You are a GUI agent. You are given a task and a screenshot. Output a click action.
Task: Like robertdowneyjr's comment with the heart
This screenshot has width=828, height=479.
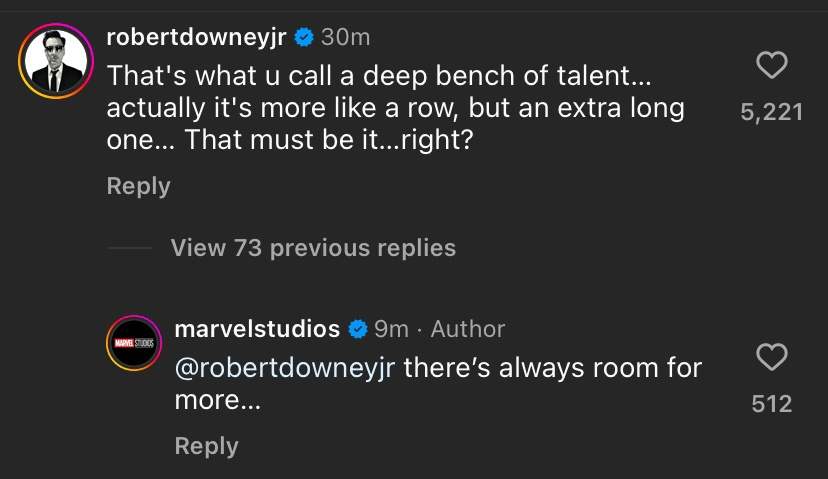tap(772, 67)
